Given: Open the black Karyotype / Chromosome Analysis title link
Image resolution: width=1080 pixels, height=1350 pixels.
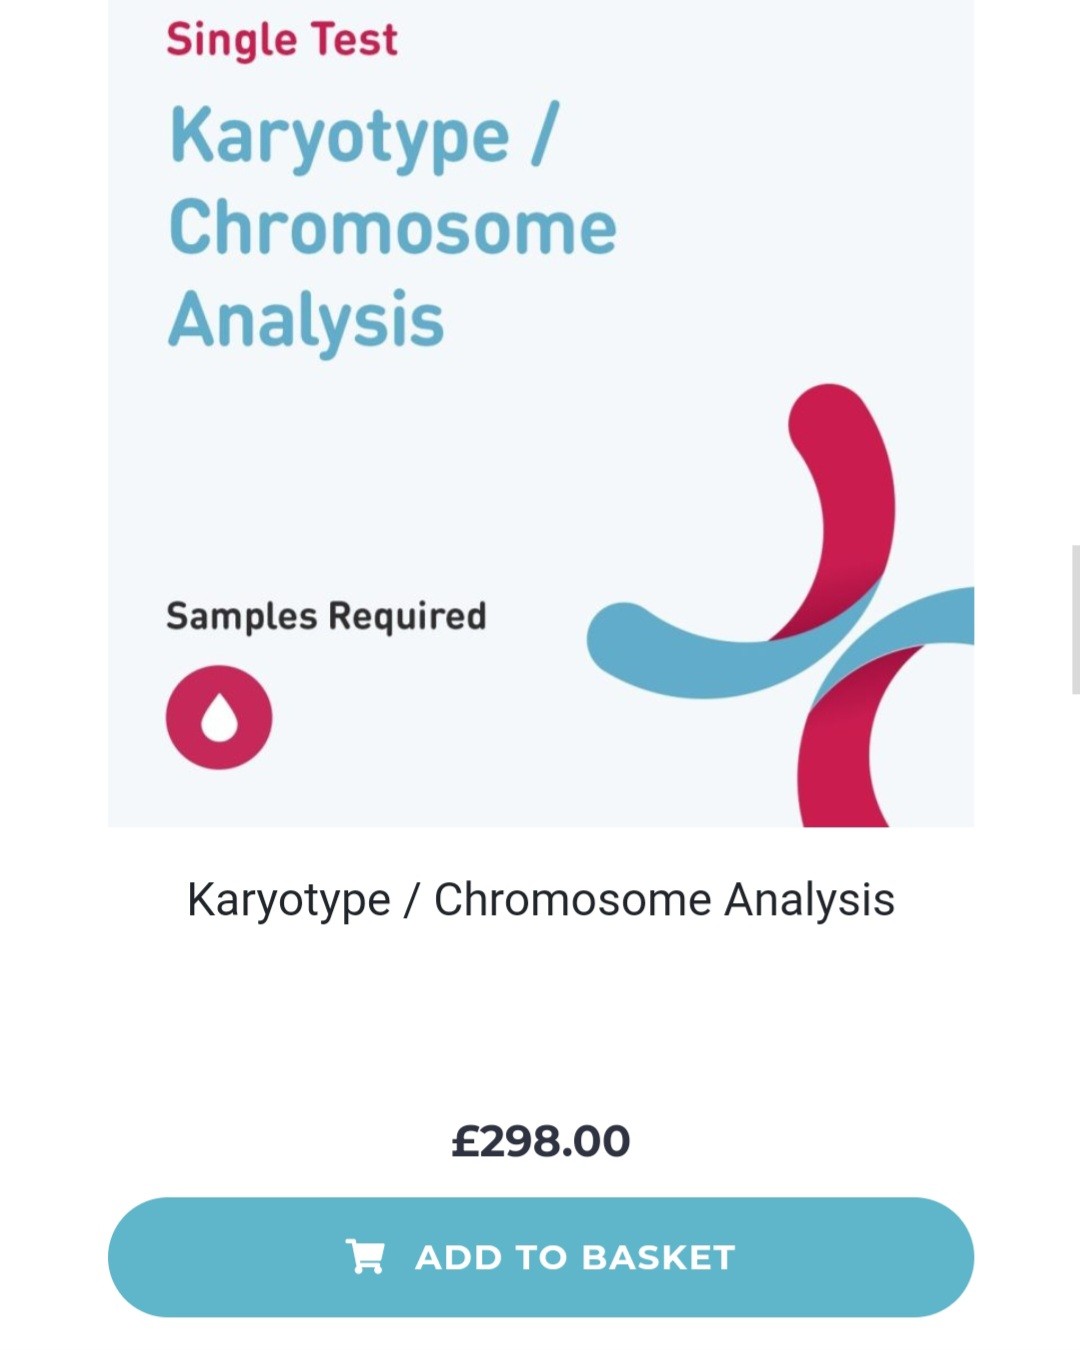Looking at the screenshot, I should point(540,899).
